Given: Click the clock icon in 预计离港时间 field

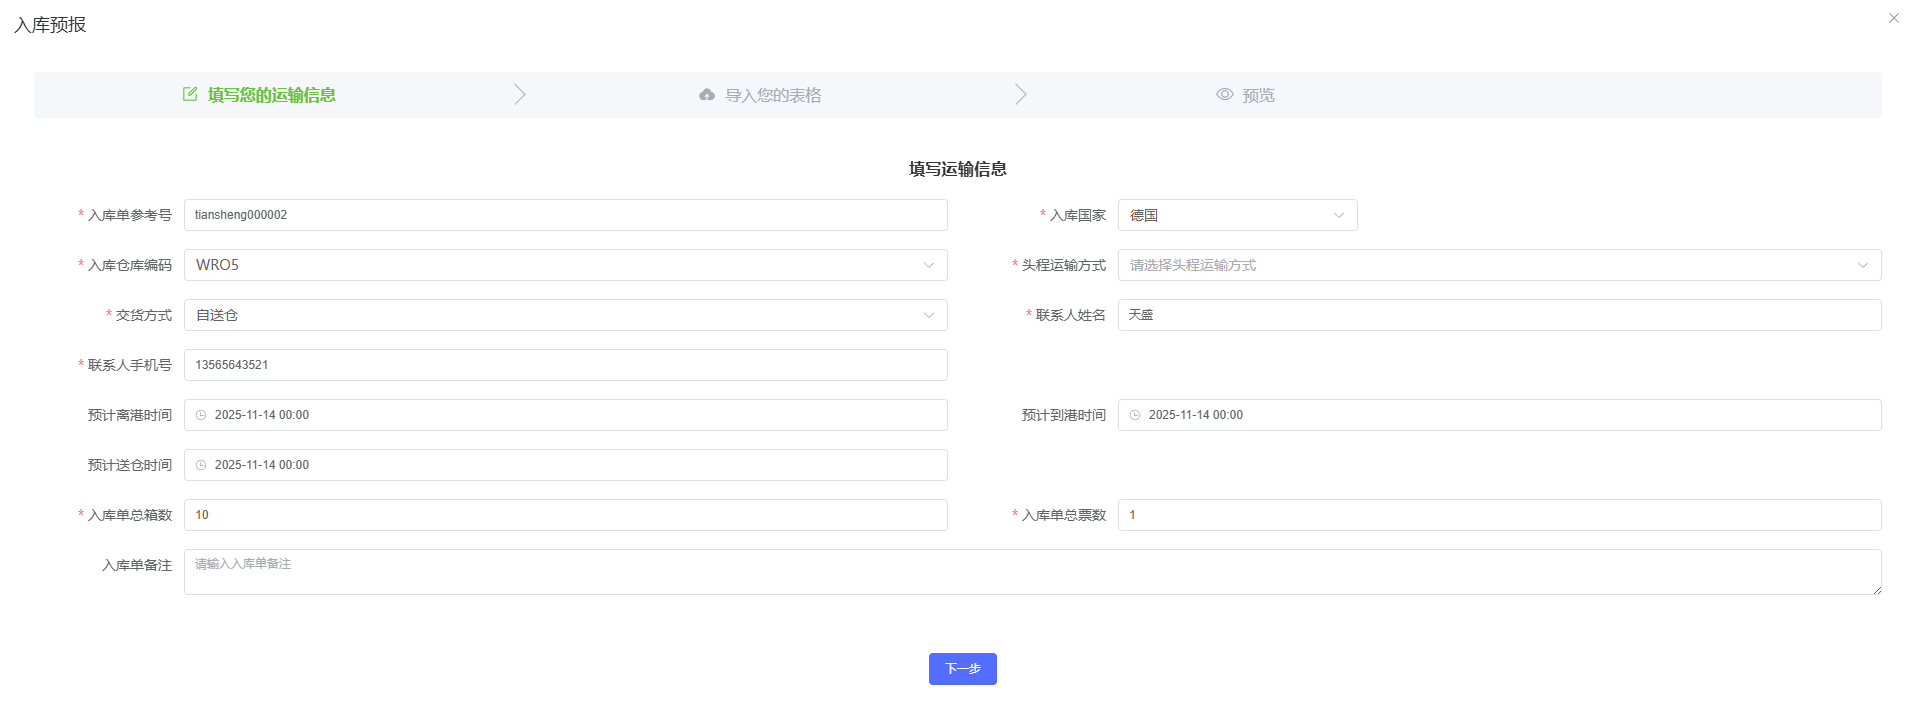Looking at the screenshot, I should click(x=201, y=415).
